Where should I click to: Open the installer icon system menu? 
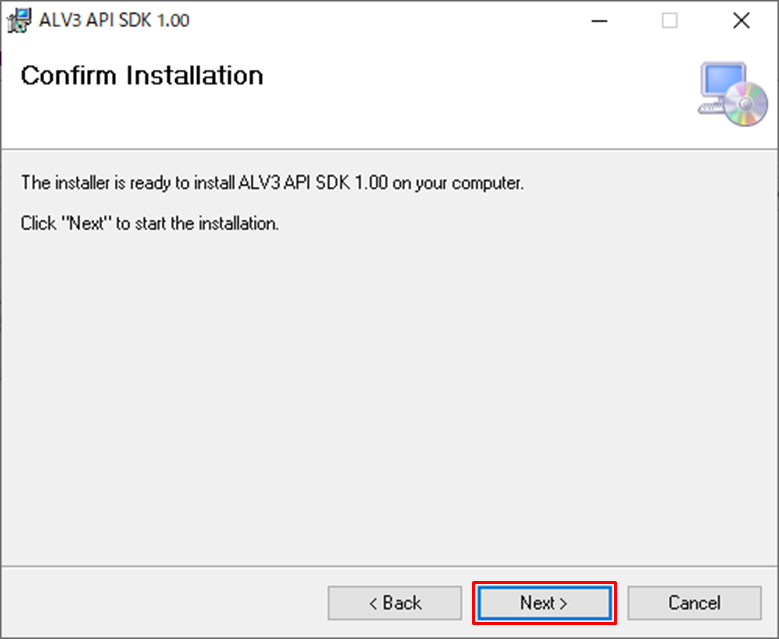tap(20, 20)
